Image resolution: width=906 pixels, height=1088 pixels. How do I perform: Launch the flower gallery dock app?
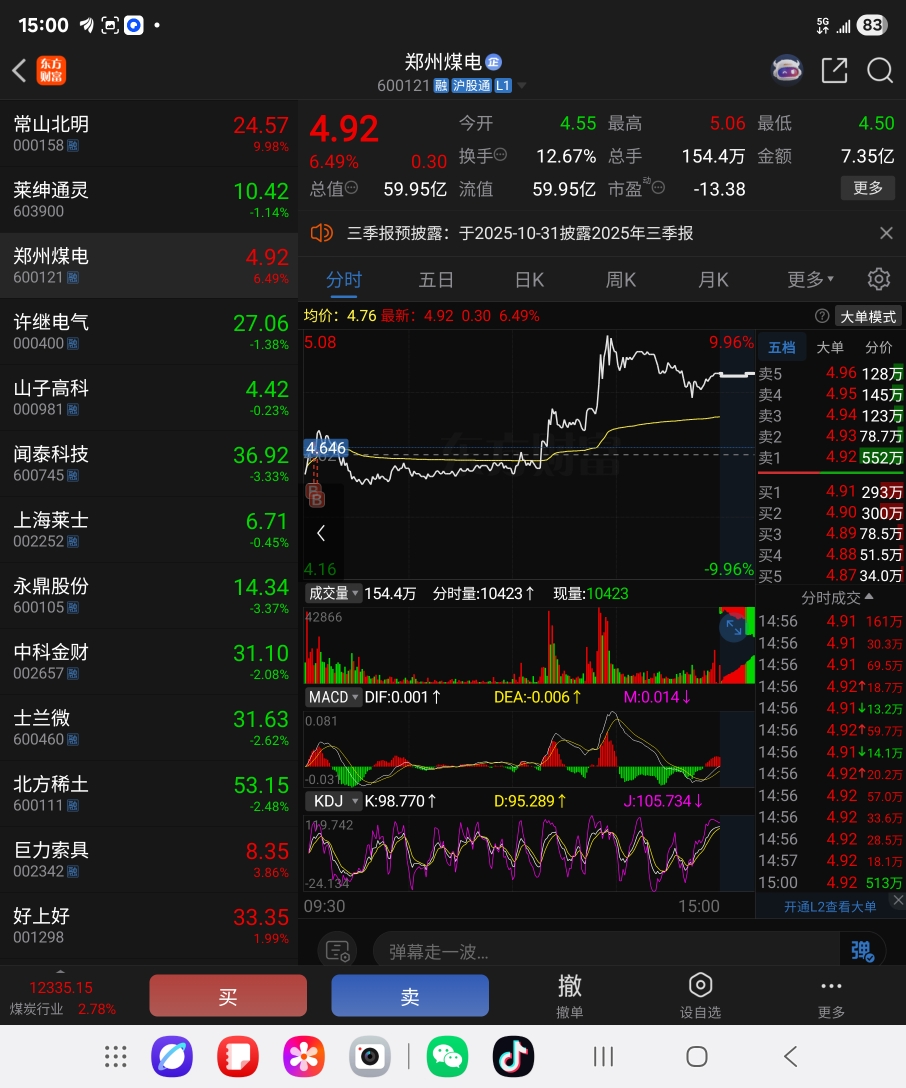303,1057
